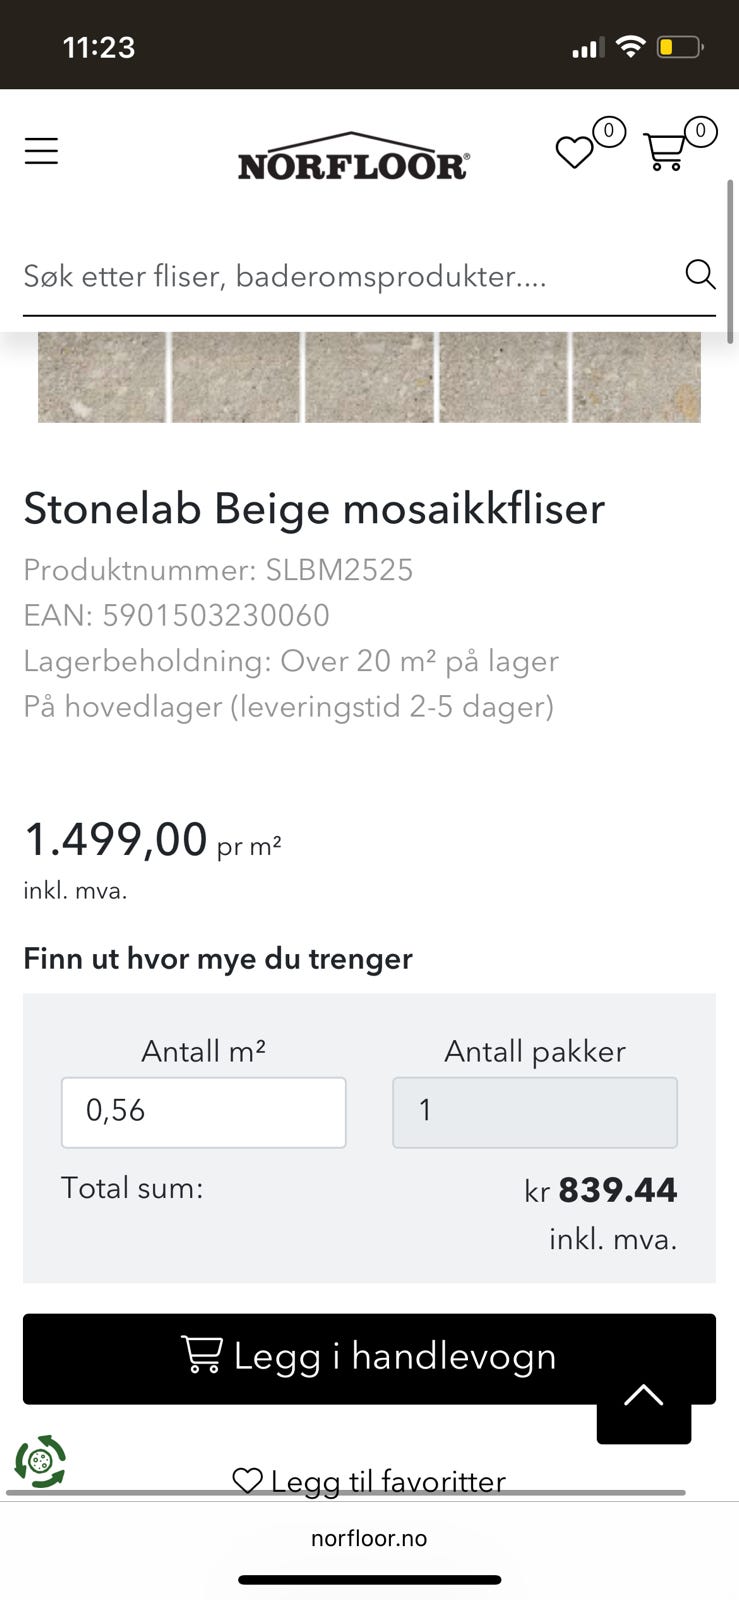Image resolution: width=739 pixels, height=1600 pixels.
Task: Open the favorites heart icon in header
Action: pyautogui.click(x=574, y=153)
